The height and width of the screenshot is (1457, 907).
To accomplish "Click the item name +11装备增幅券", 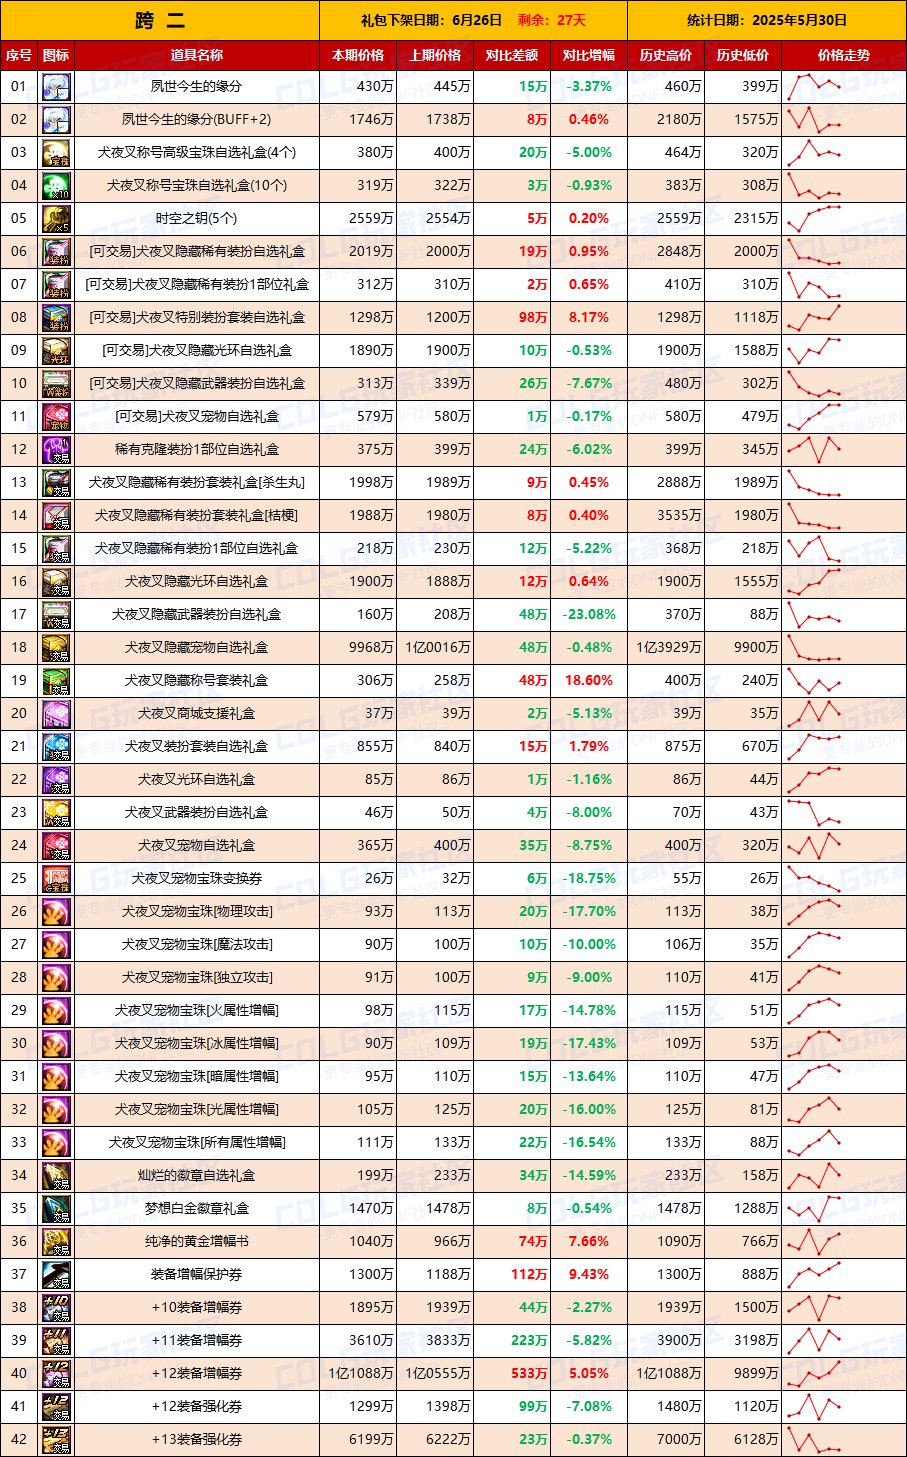I will coord(197,1341).
